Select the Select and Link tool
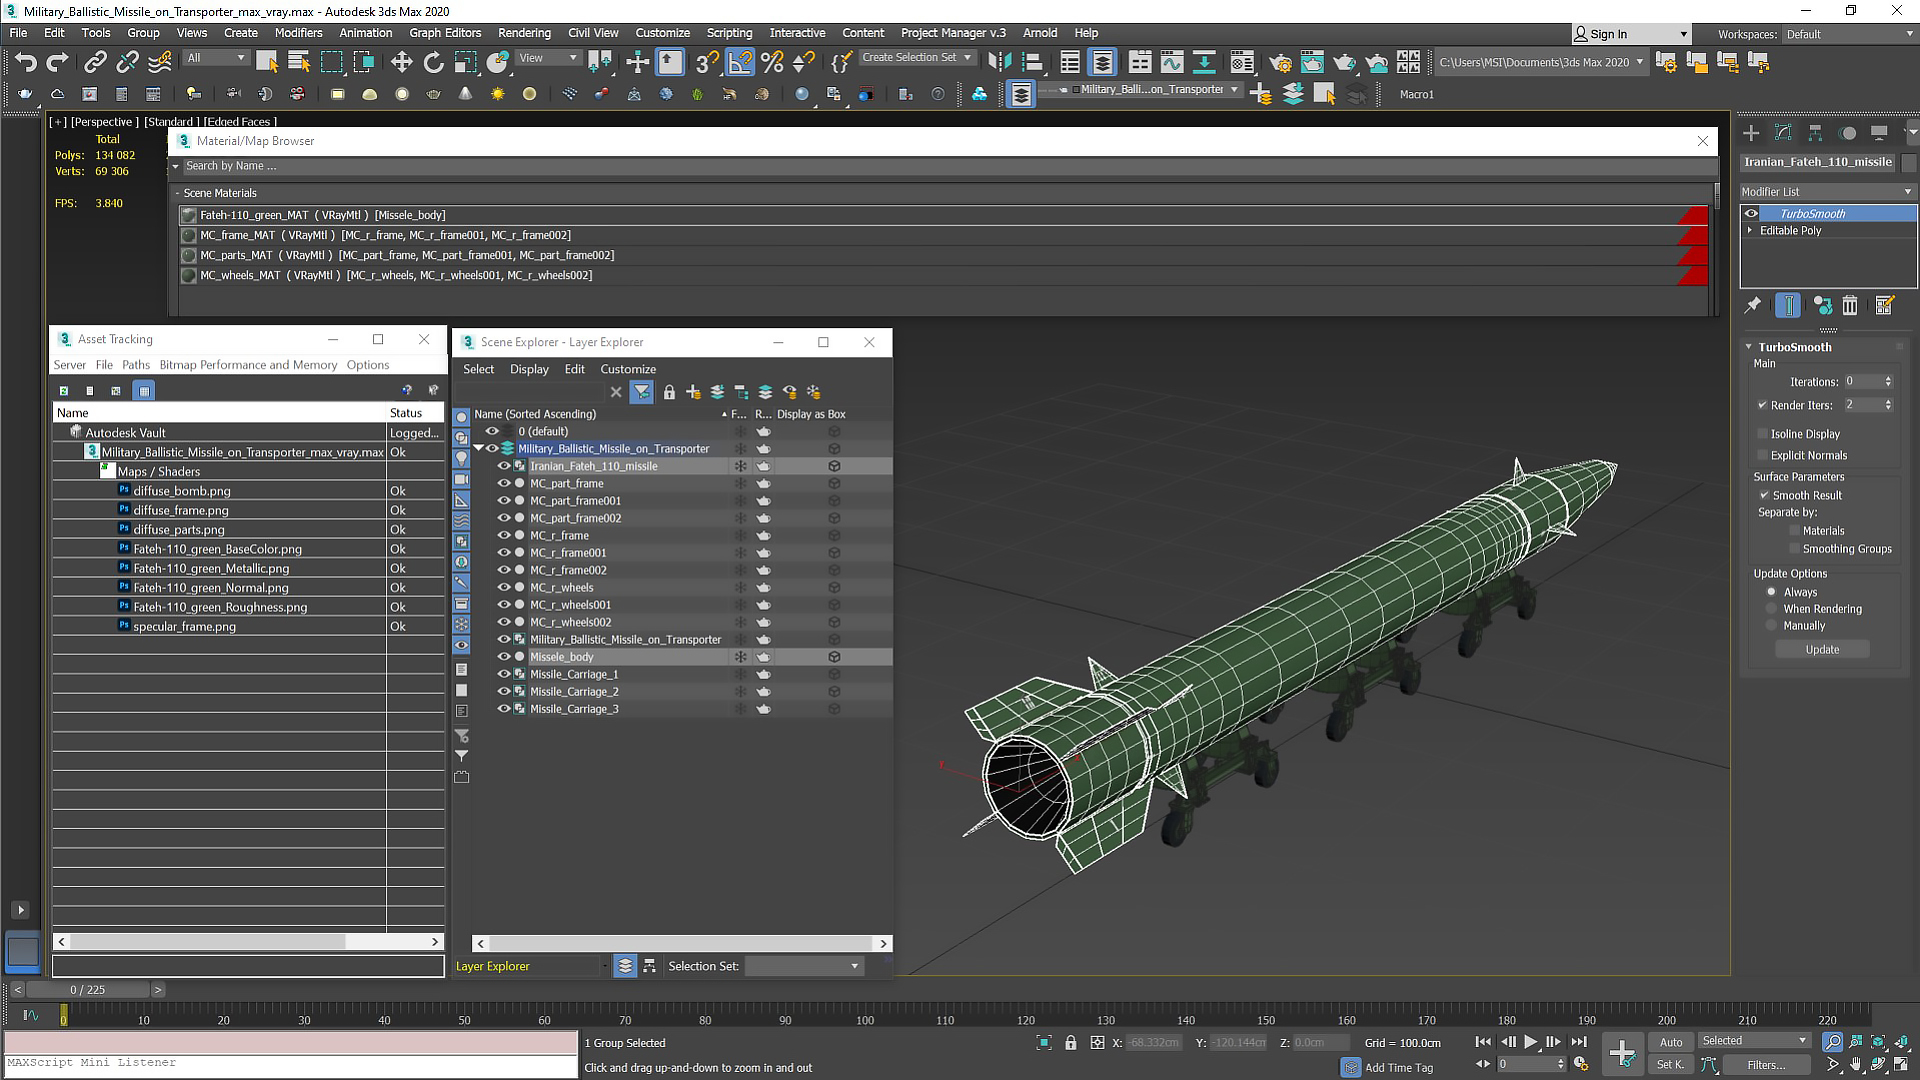 point(95,62)
